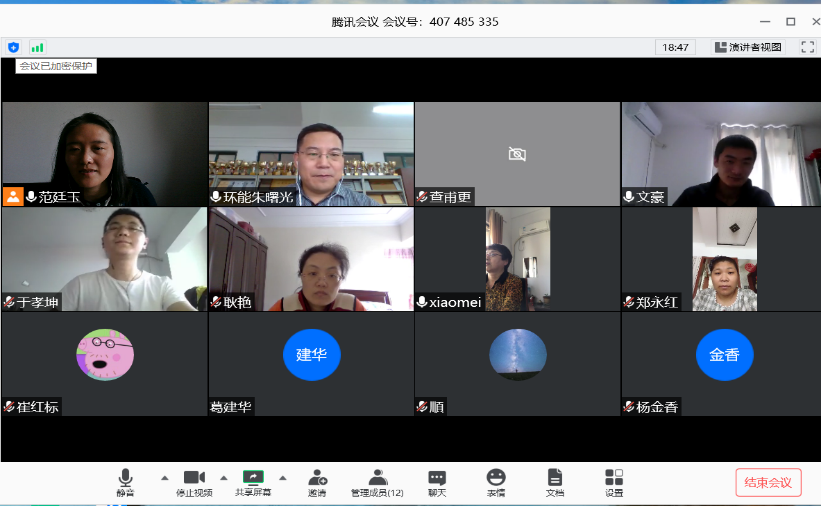Click the green network signal icon
The width and height of the screenshot is (821, 506).
pos(37,47)
